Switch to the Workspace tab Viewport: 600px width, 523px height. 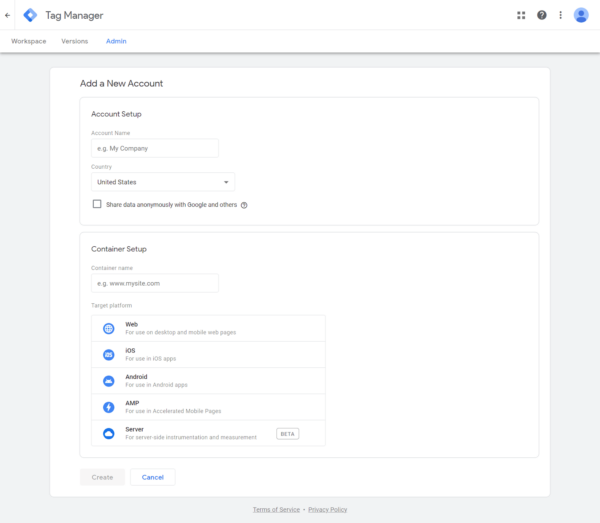click(29, 41)
